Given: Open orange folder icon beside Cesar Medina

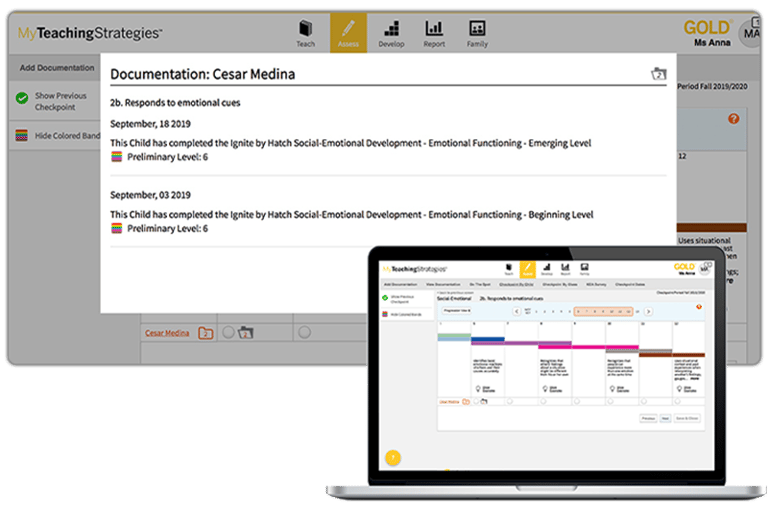Looking at the screenshot, I should (x=205, y=333).
